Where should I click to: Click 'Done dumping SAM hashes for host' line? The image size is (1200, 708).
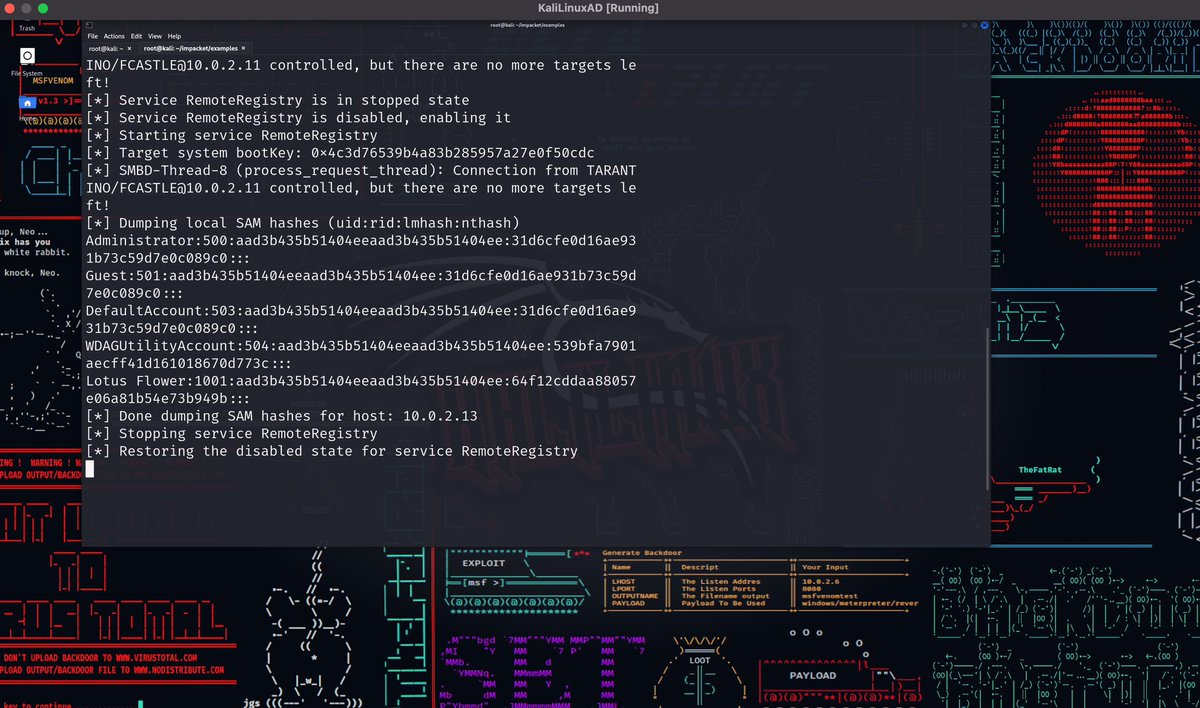(281, 416)
